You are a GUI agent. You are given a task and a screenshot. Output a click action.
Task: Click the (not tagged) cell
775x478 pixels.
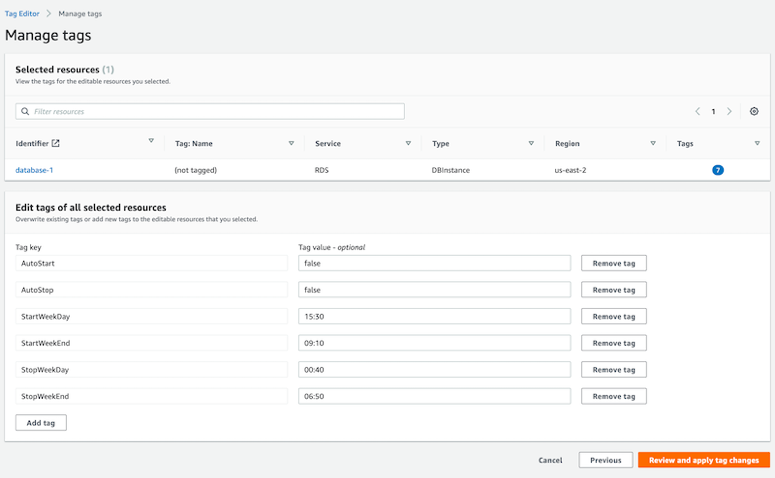(x=196, y=170)
